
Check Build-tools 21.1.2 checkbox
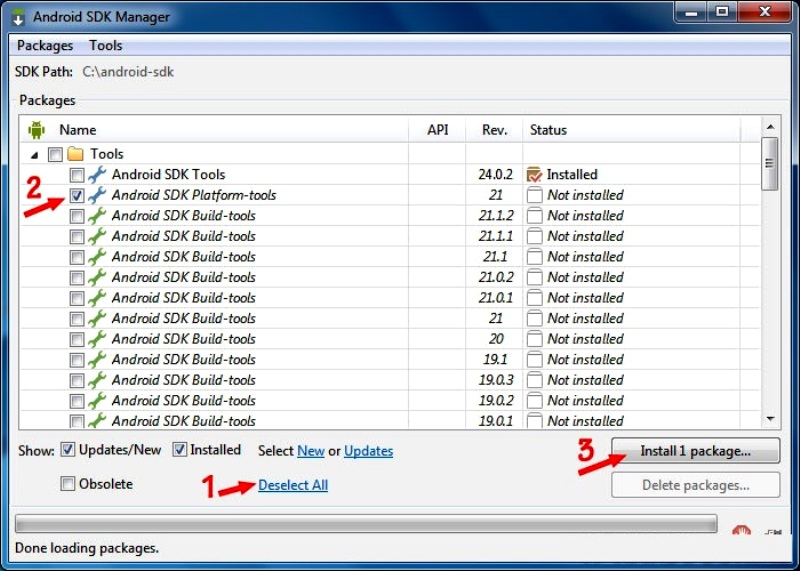[x=77, y=216]
